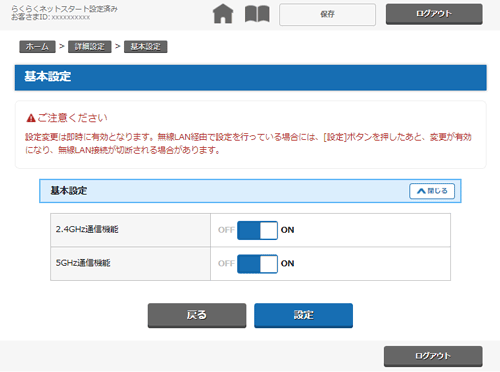Select the 基本設定 breadcrumb
The height and width of the screenshot is (372, 500).
tap(146, 47)
